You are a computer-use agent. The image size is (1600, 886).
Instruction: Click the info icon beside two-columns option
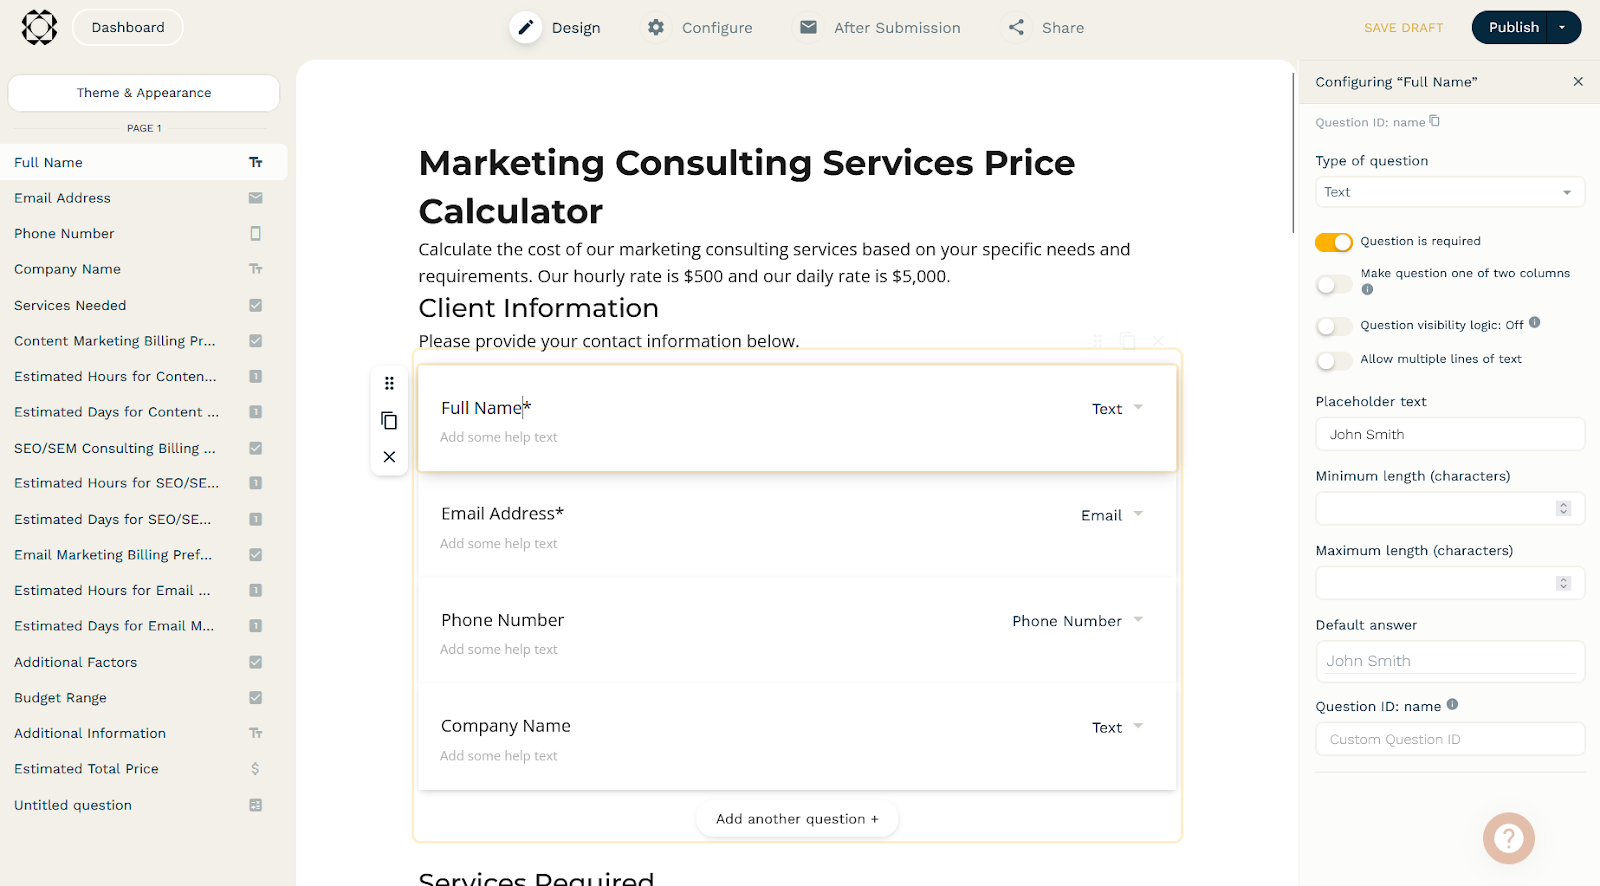click(x=1368, y=290)
